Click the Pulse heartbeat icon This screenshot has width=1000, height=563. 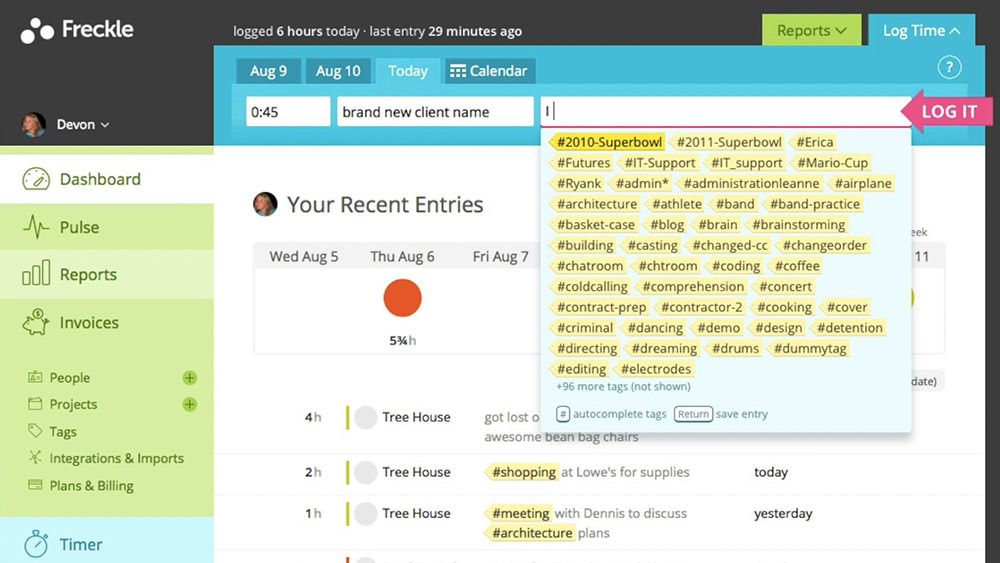tap(36, 227)
